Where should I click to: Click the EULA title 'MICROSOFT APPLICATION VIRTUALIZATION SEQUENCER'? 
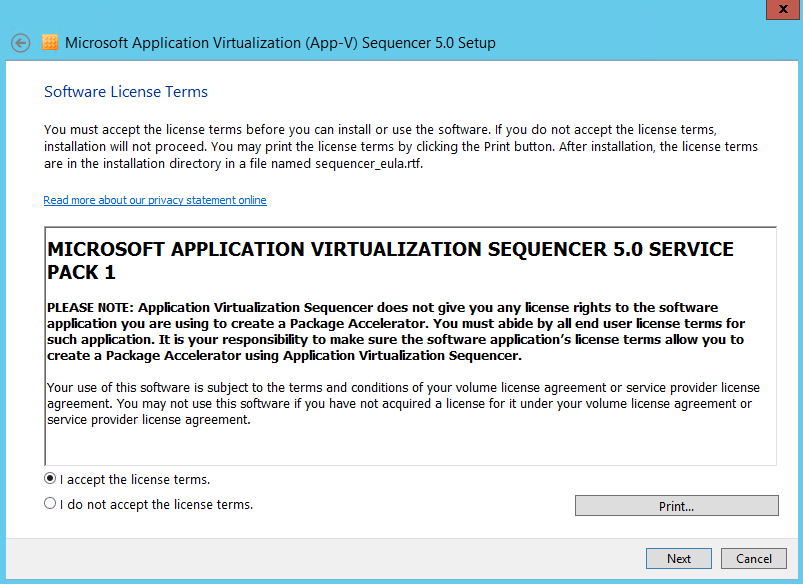[x=391, y=260]
